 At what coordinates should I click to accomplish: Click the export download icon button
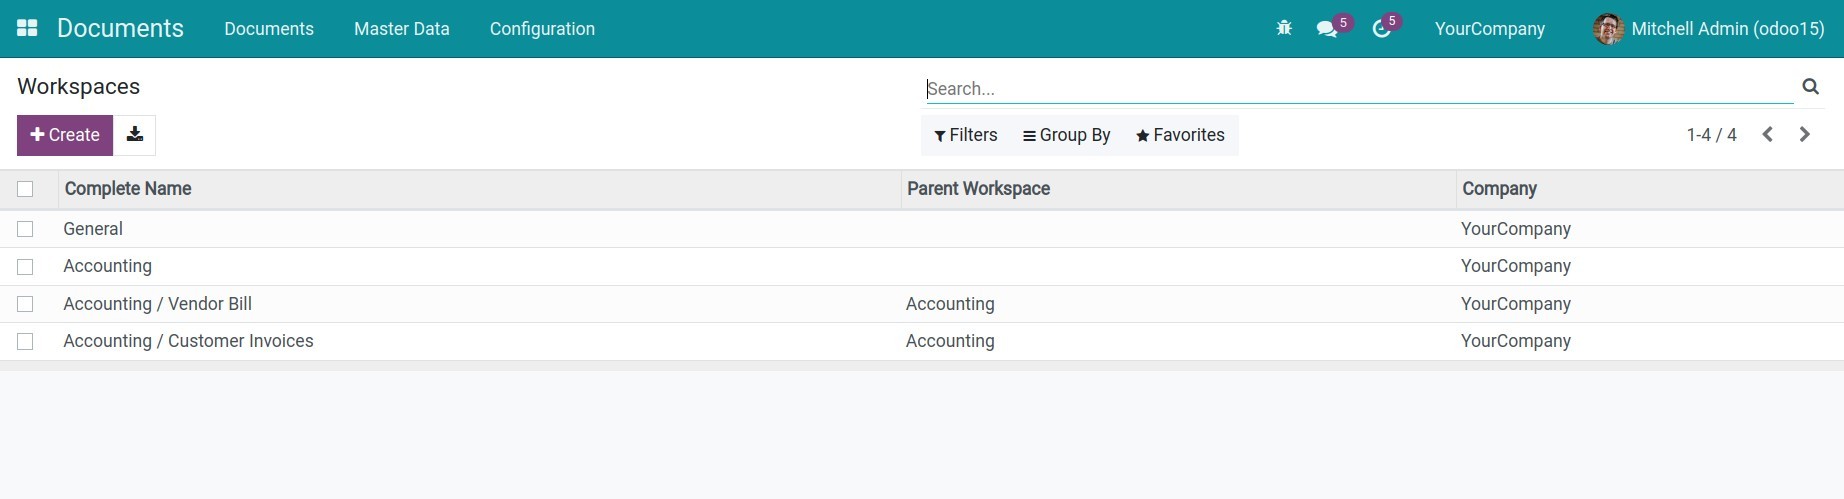tap(135, 135)
